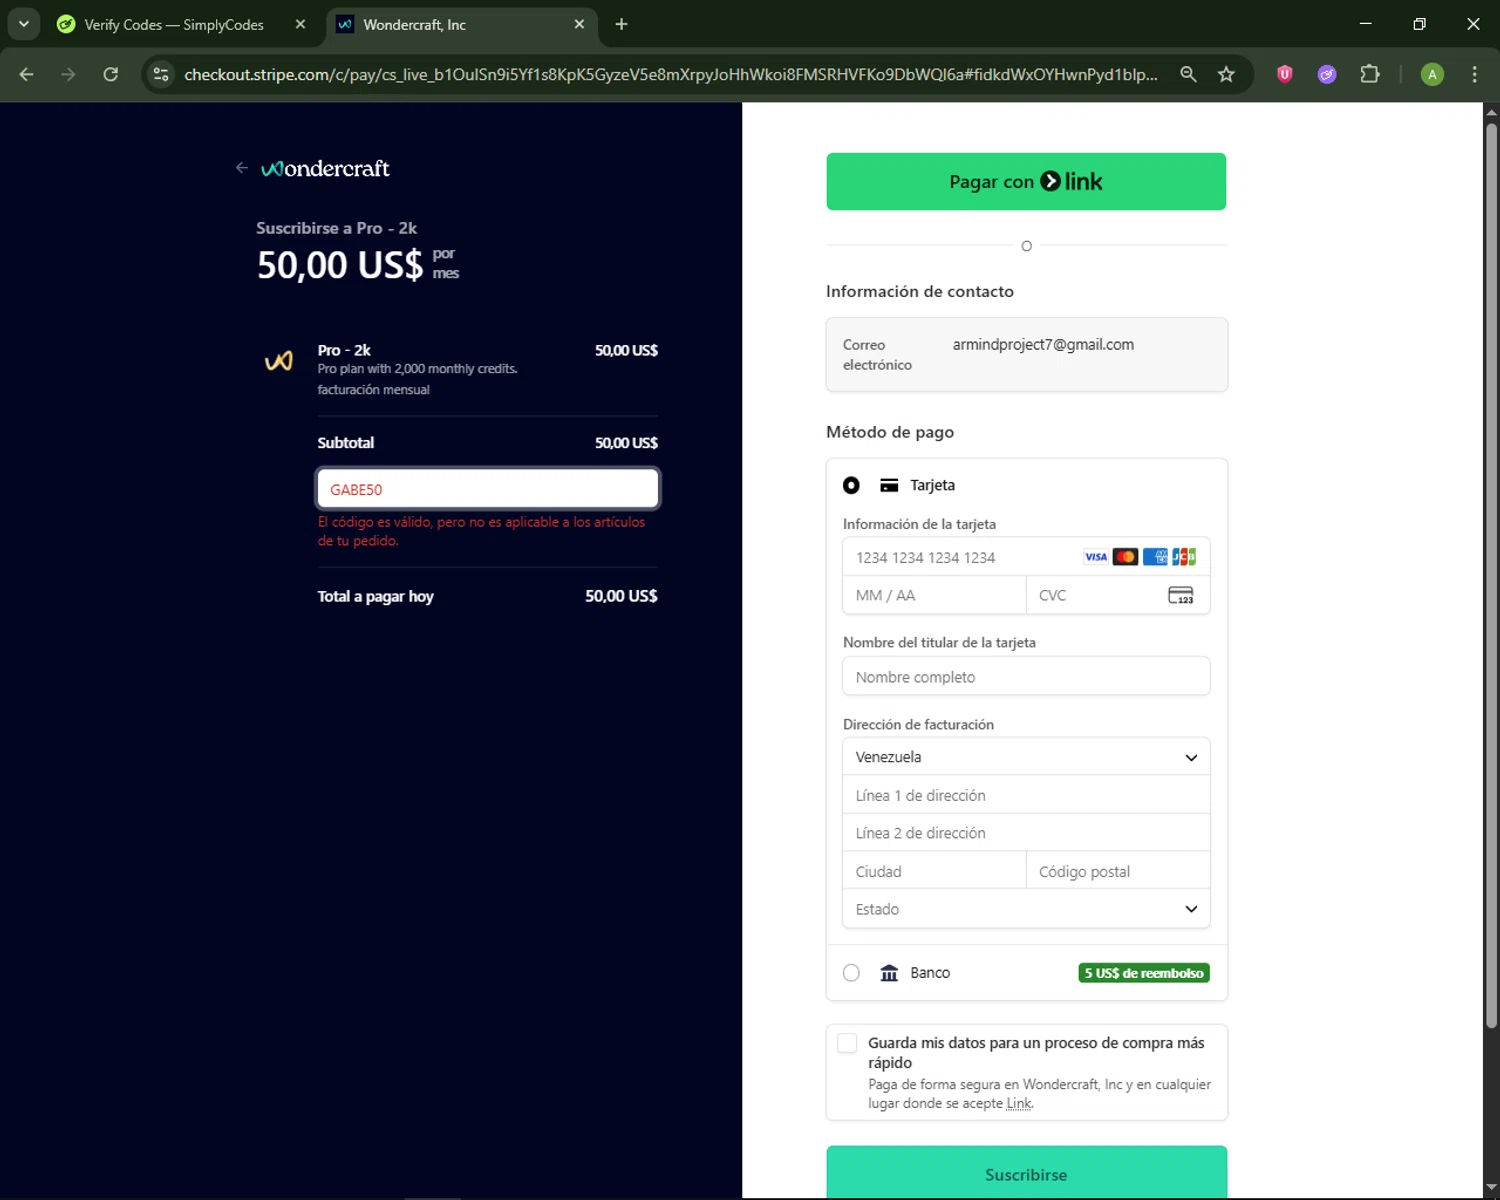1500x1200 pixels.
Task: Click the Pro - 2k product icon
Action: coord(279,361)
